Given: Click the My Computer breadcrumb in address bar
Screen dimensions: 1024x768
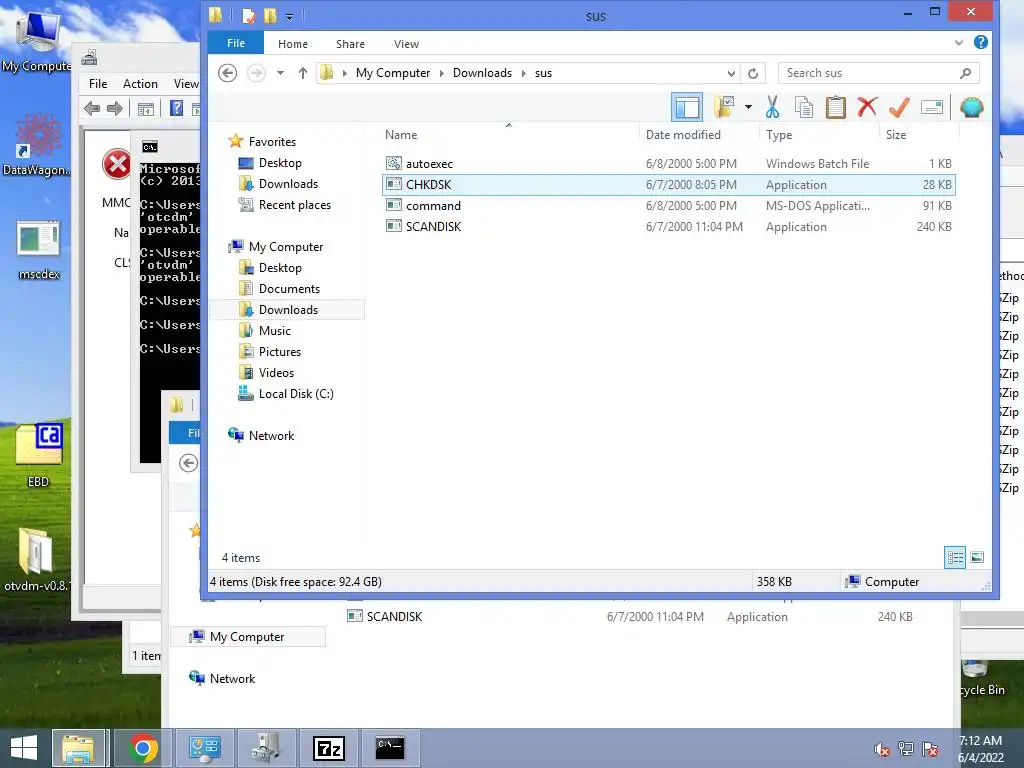Looking at the screenshot, I should 392,72.
